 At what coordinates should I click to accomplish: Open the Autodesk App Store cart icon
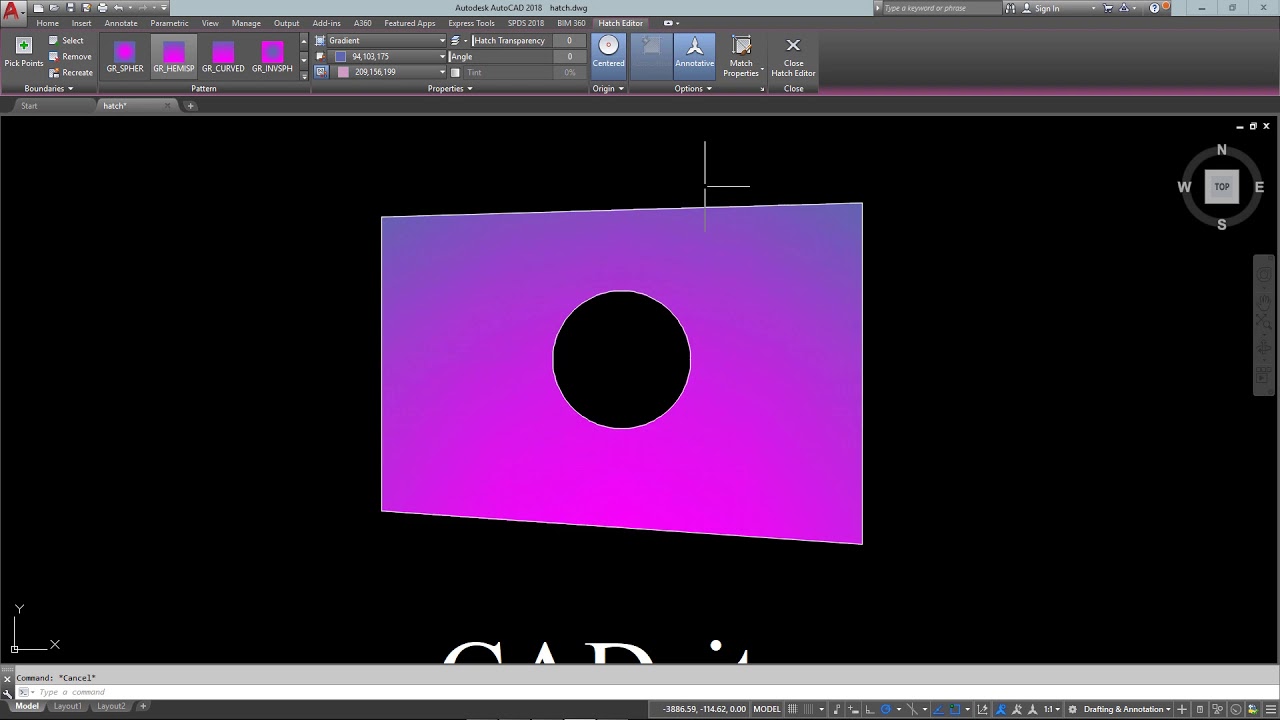[x=1108, y=8]
